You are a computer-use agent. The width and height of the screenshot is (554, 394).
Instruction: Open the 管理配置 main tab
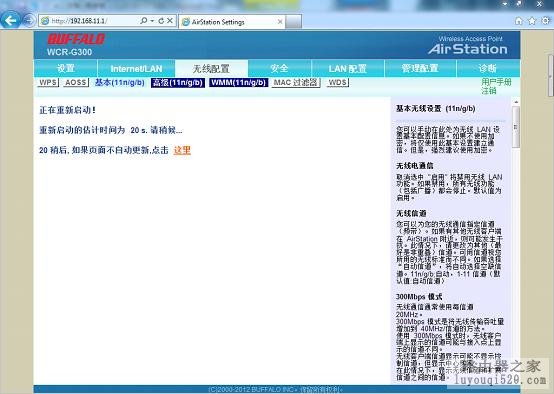pyautogui.click(x=420, y=68)
